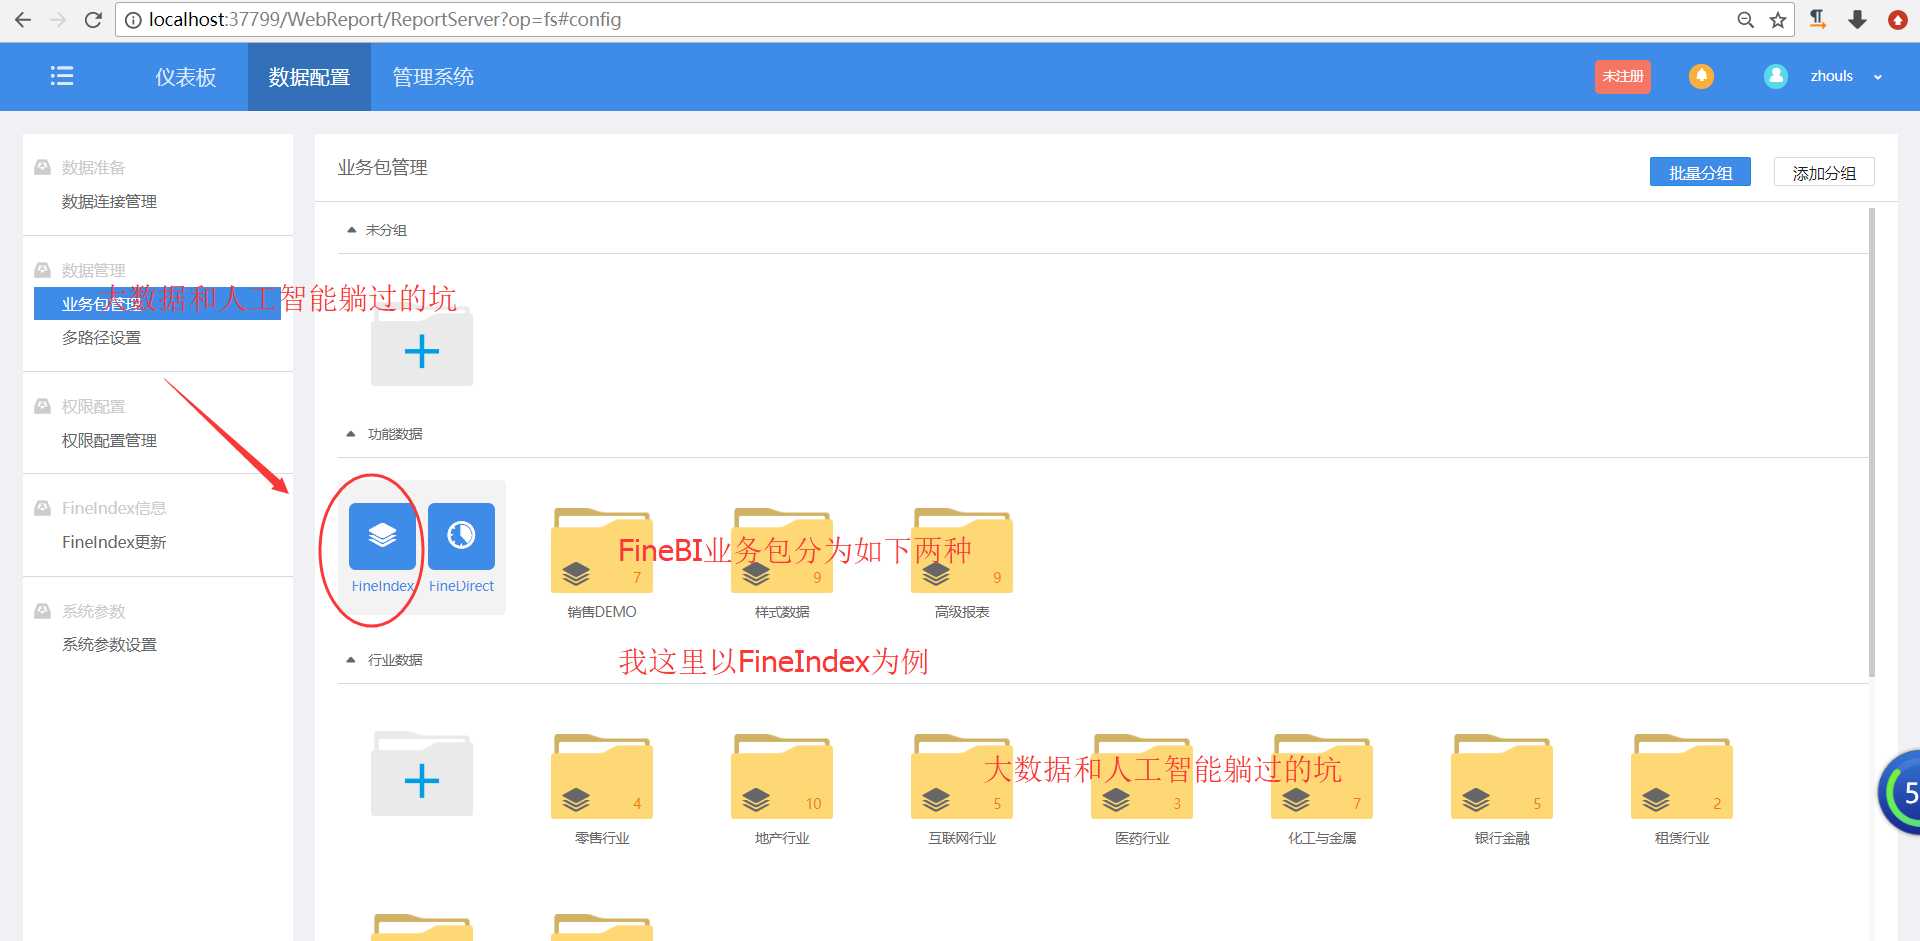Add a new package under 行业数据
Image resolution: width=1920 pixels, height=941 pixels.
(422, 776)
